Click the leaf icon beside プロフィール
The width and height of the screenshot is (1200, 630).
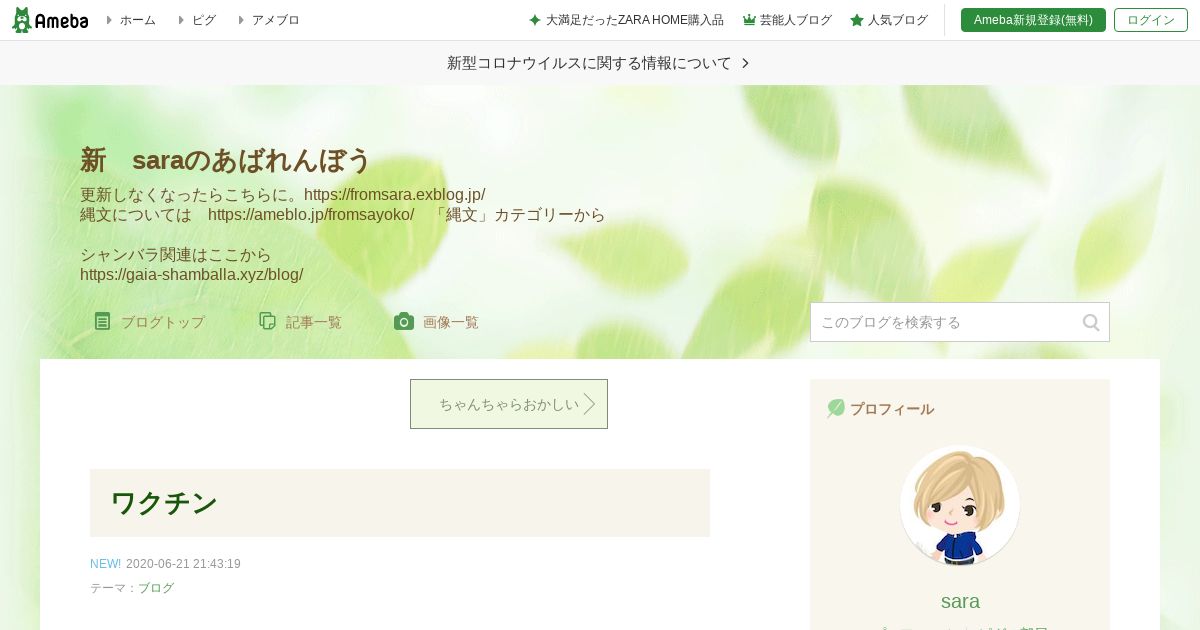click(x=836, y=408)
